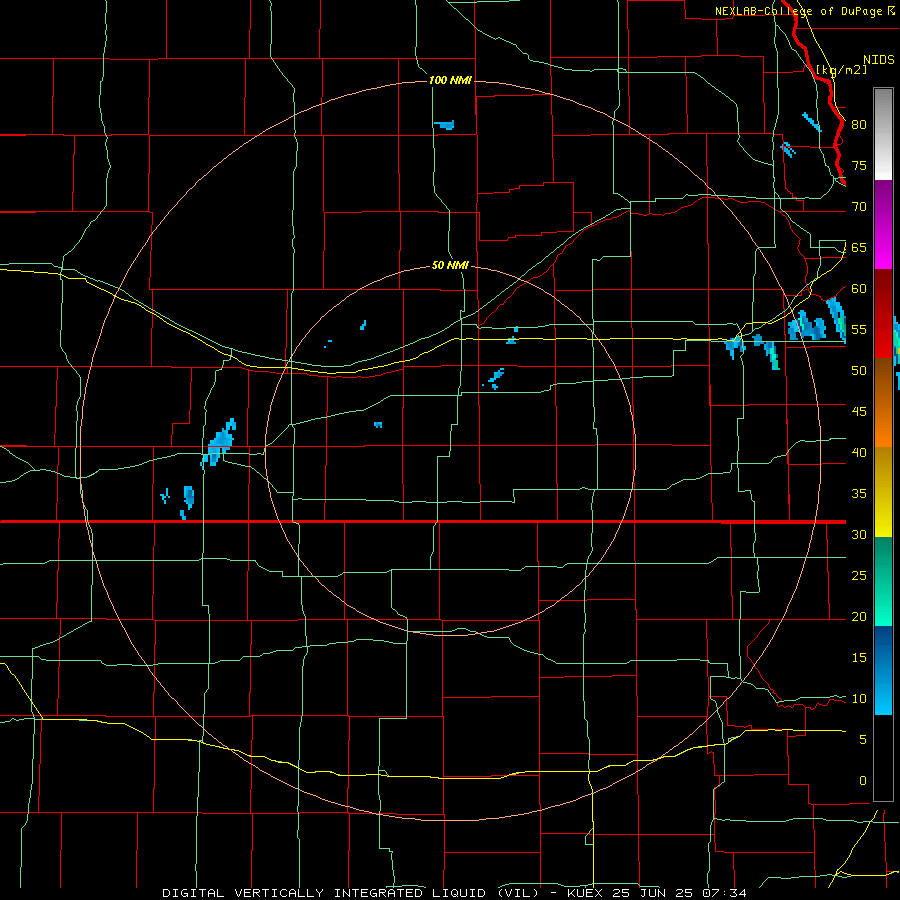Select the "75" value on the VIL scale
The height and width of the screenshot is (900, 900).
859,166
